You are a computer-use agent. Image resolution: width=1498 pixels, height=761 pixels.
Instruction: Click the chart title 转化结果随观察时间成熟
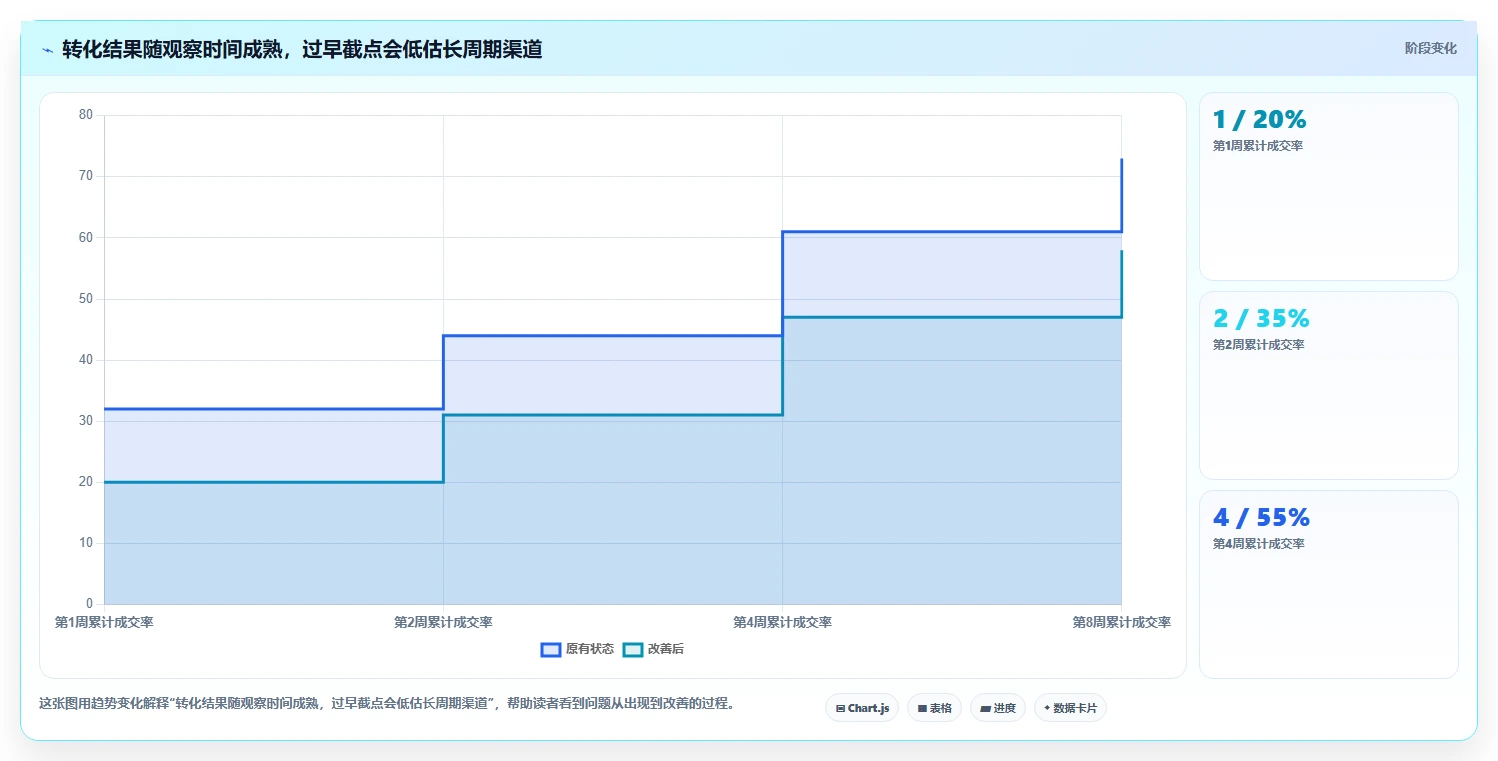click(302, 49)
